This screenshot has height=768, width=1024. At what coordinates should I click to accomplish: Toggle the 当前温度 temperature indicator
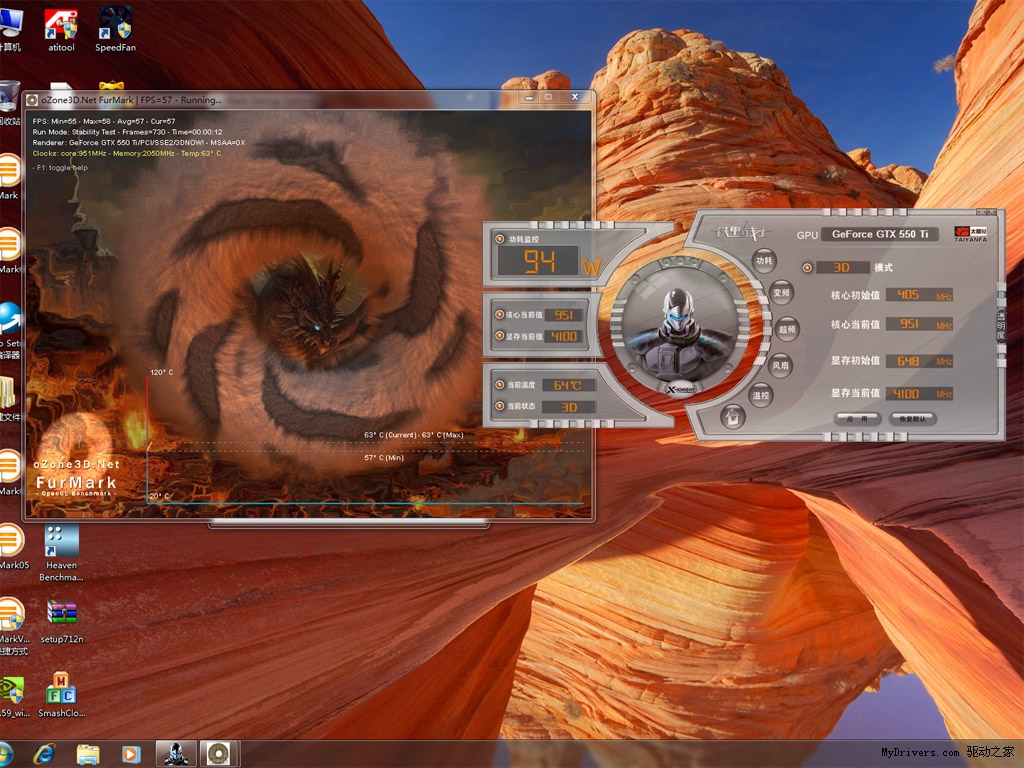point(500,385)
